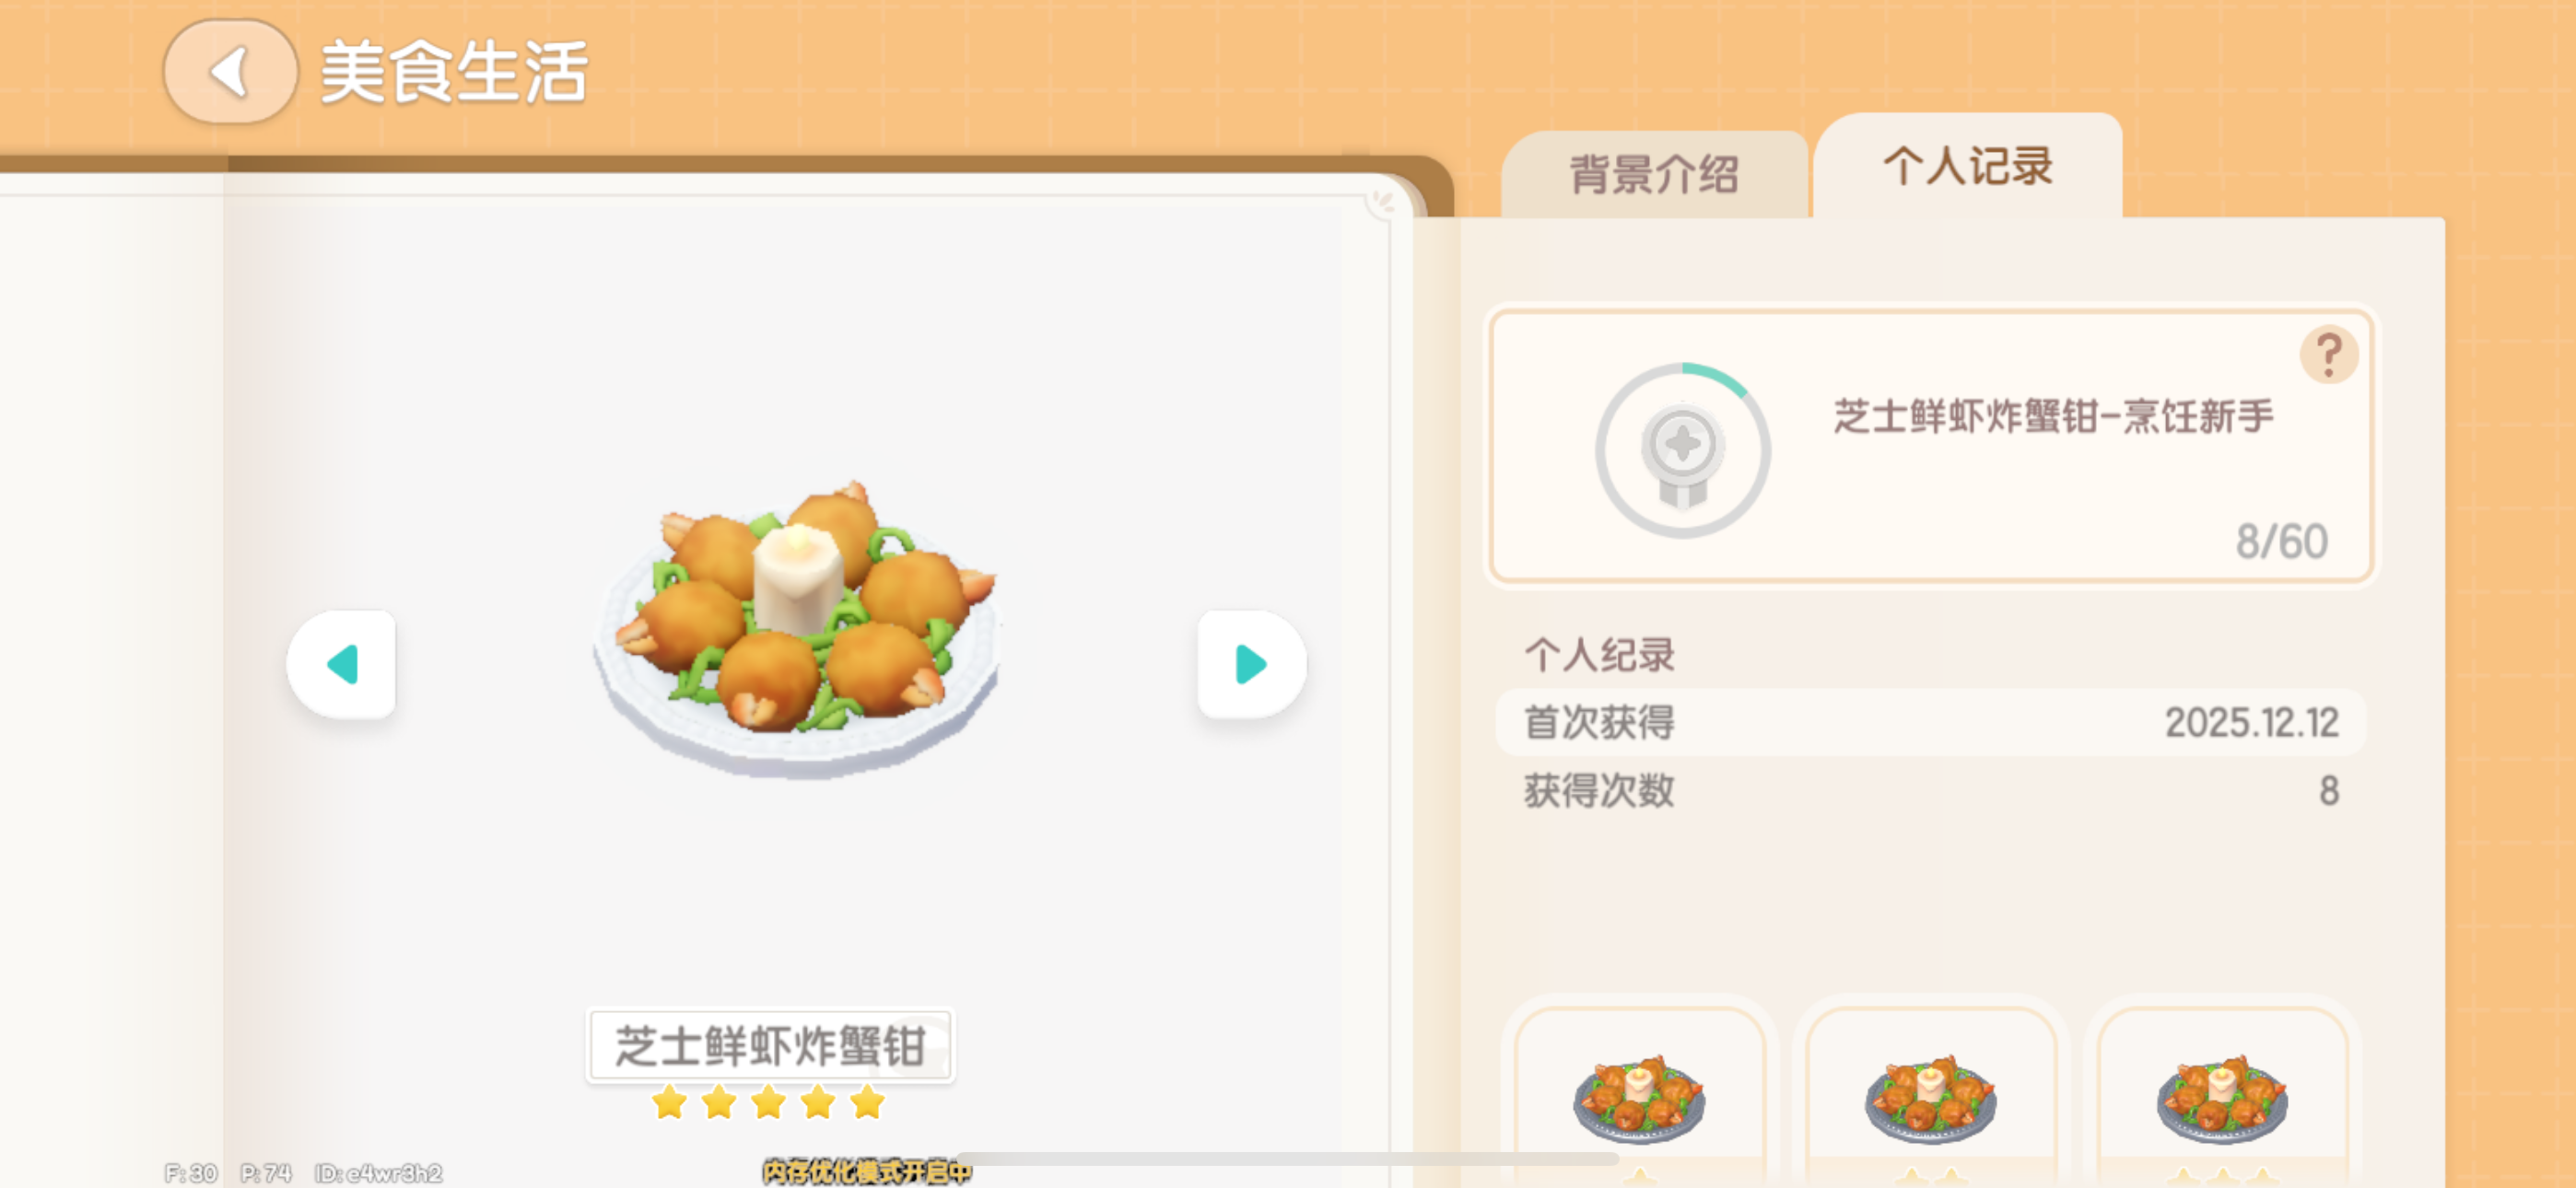Screen dimensions: 2576x1188
Task: Show next dish with right arrow
Action: [x=1251, y=664]
